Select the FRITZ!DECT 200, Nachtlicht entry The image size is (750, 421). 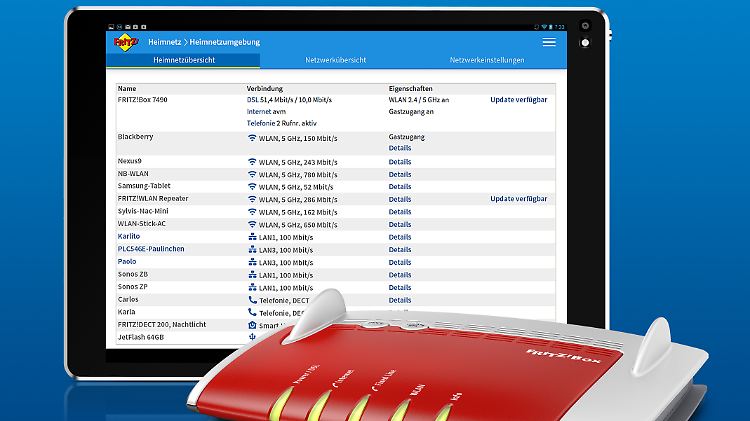pyautogui.click(x=162, y=324)
